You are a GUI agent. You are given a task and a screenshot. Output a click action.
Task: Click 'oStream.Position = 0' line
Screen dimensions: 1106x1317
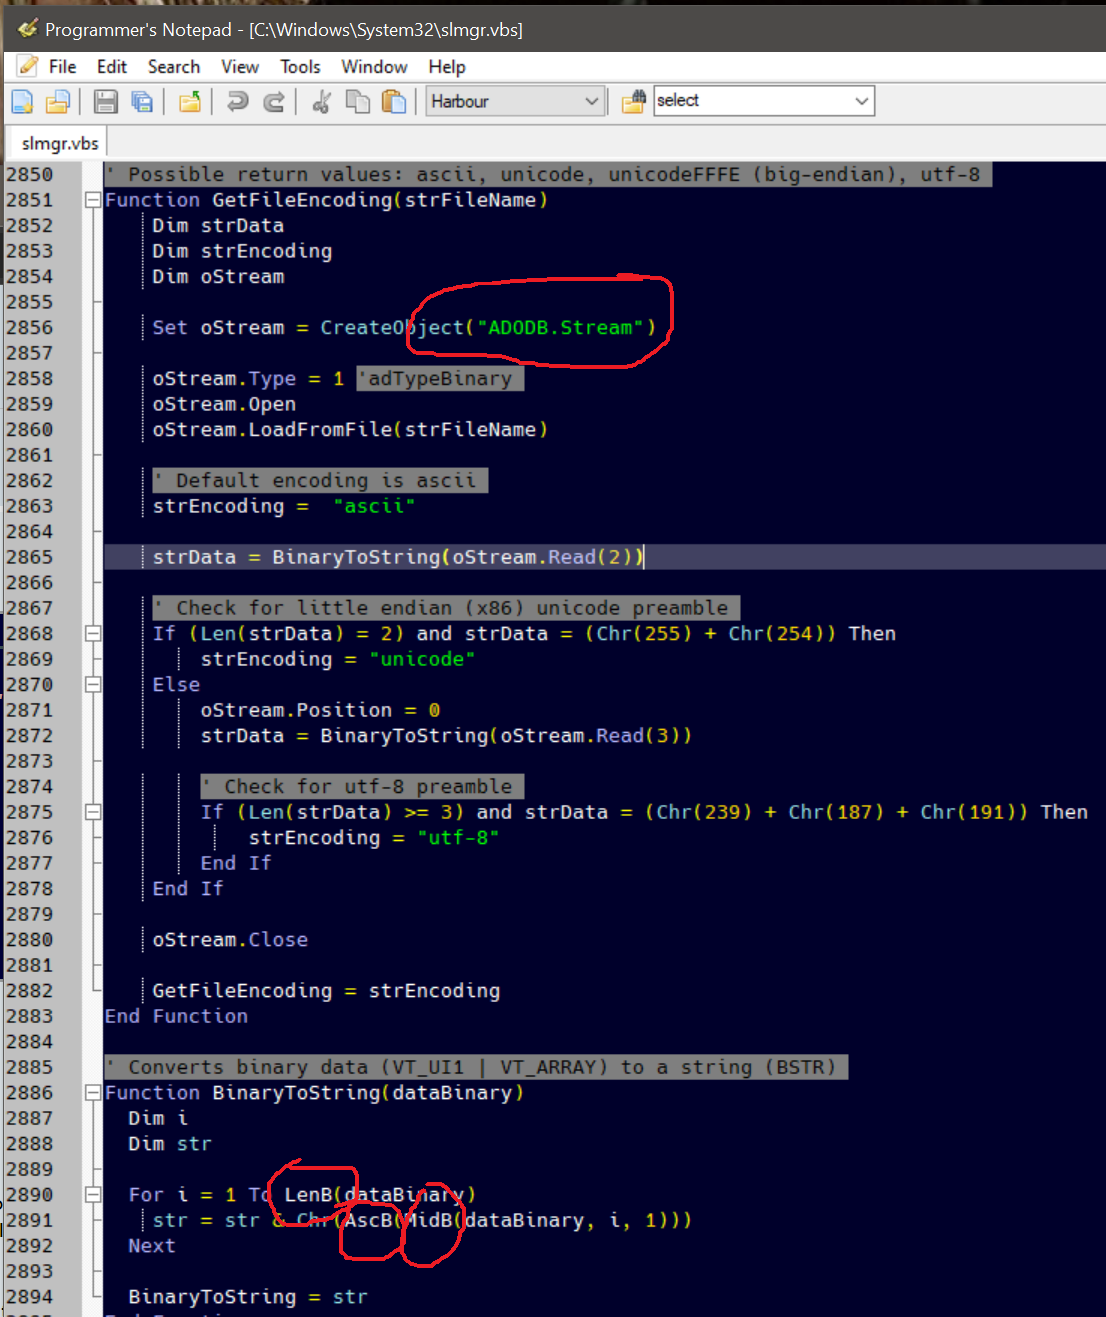(x=320, y=710)
